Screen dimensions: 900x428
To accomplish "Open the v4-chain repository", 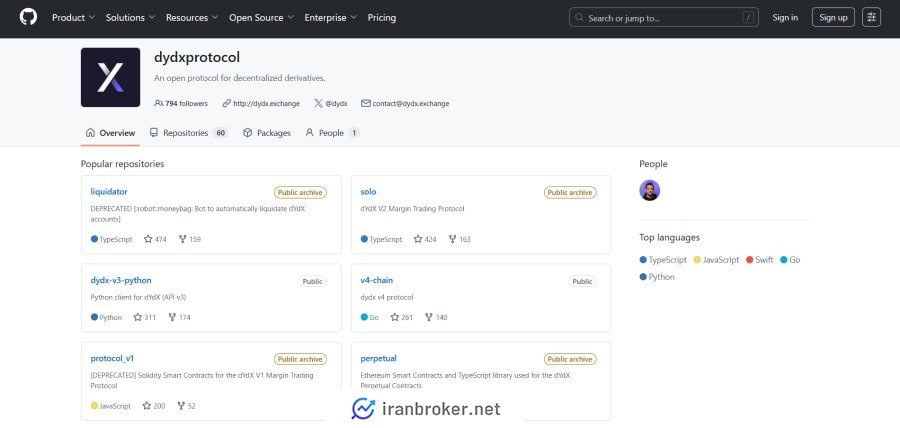I will (377, 281).
